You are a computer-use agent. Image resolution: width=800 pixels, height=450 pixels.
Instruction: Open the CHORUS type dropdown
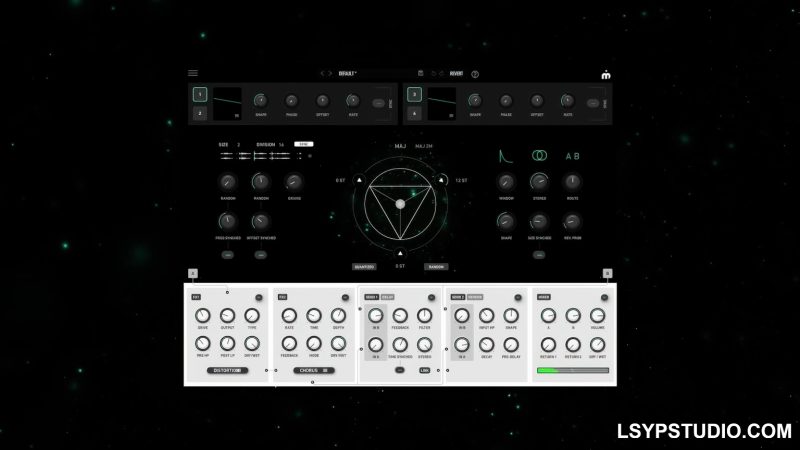[x=314, y=370]
